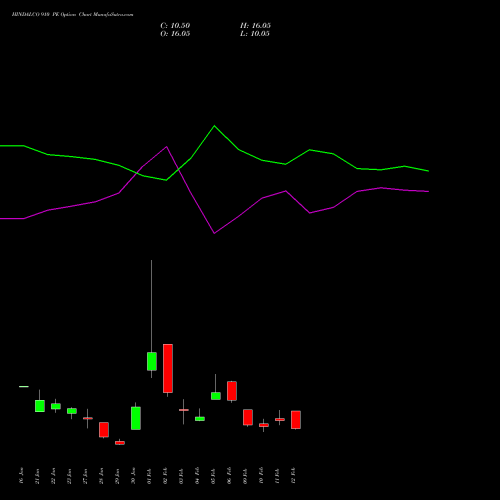Select the small green candlestick for 04 Feb
This screenshot has height=500, width=500.
coord(200,419)
